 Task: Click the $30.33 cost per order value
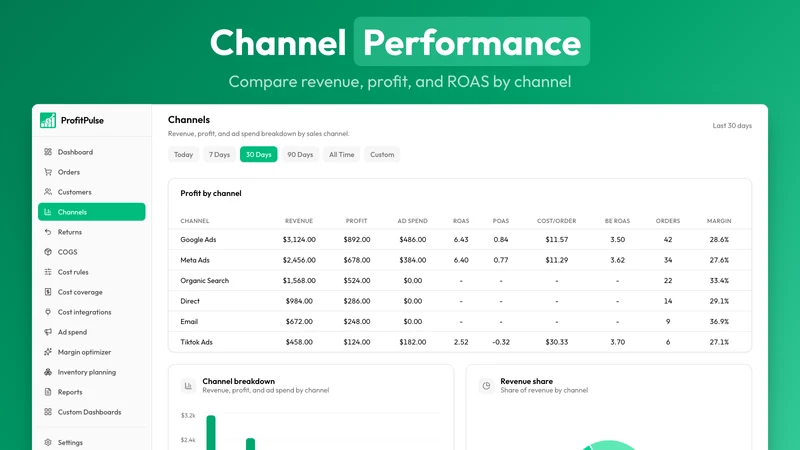[557, 342]
